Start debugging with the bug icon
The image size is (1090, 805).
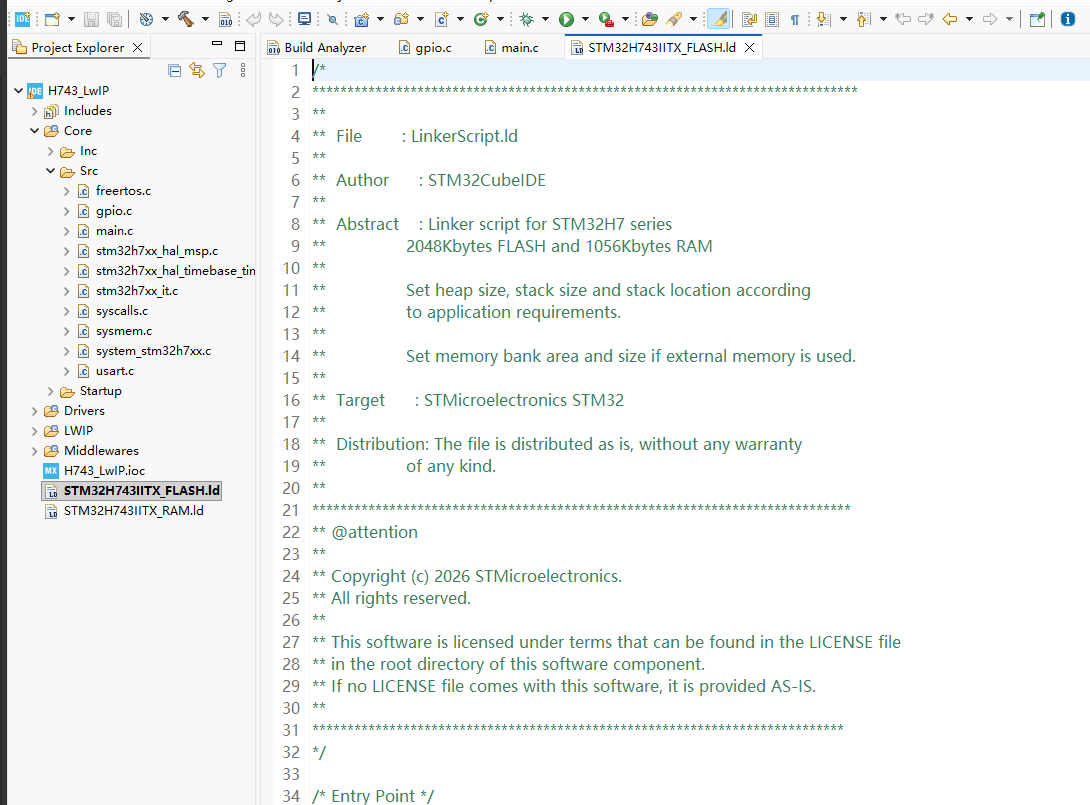click(527, 19)
